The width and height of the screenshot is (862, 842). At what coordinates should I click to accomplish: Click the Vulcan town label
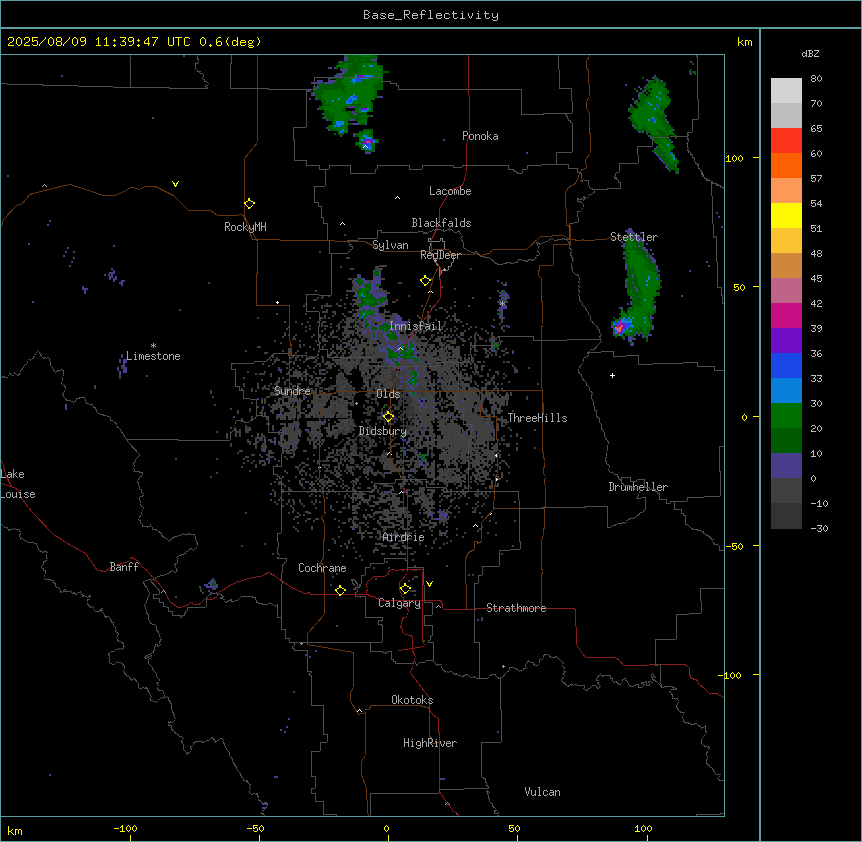(543, 791)
